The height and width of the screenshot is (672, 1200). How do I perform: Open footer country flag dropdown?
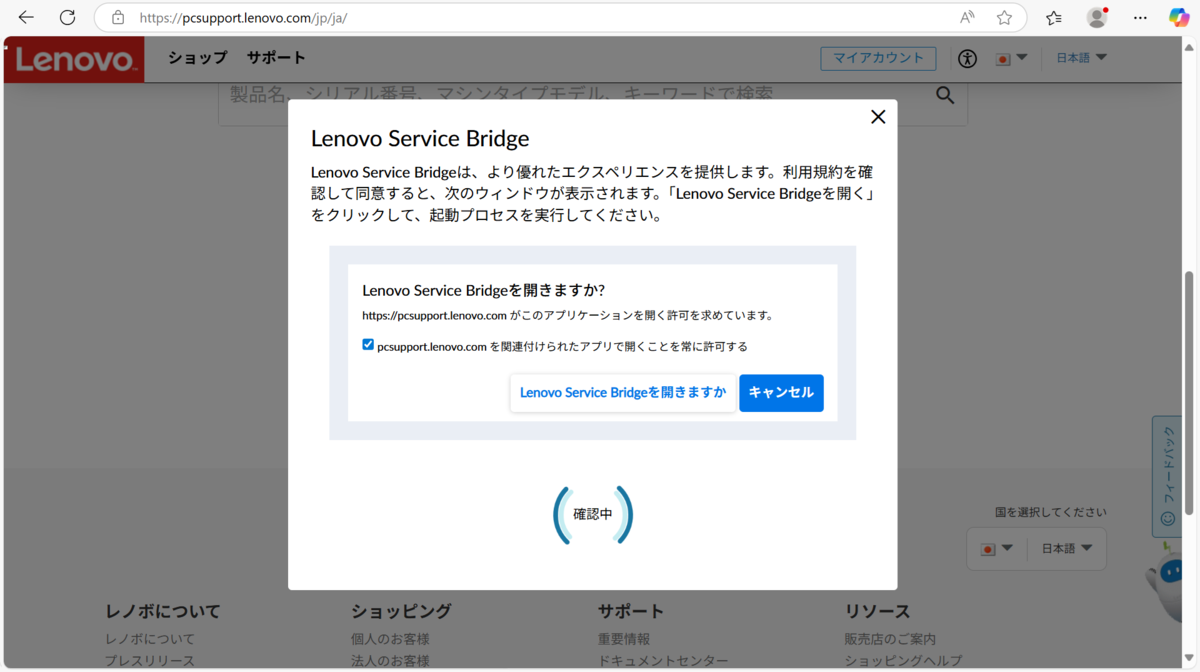pos(997,549)
